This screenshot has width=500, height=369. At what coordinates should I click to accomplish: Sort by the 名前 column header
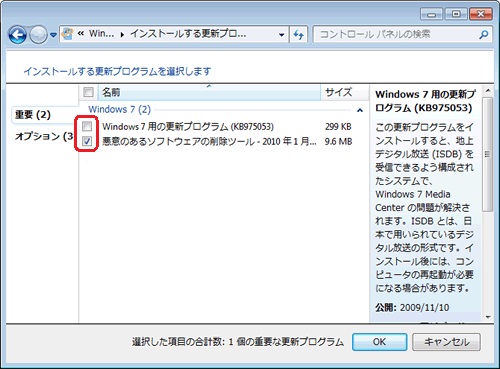click(209, 92)
